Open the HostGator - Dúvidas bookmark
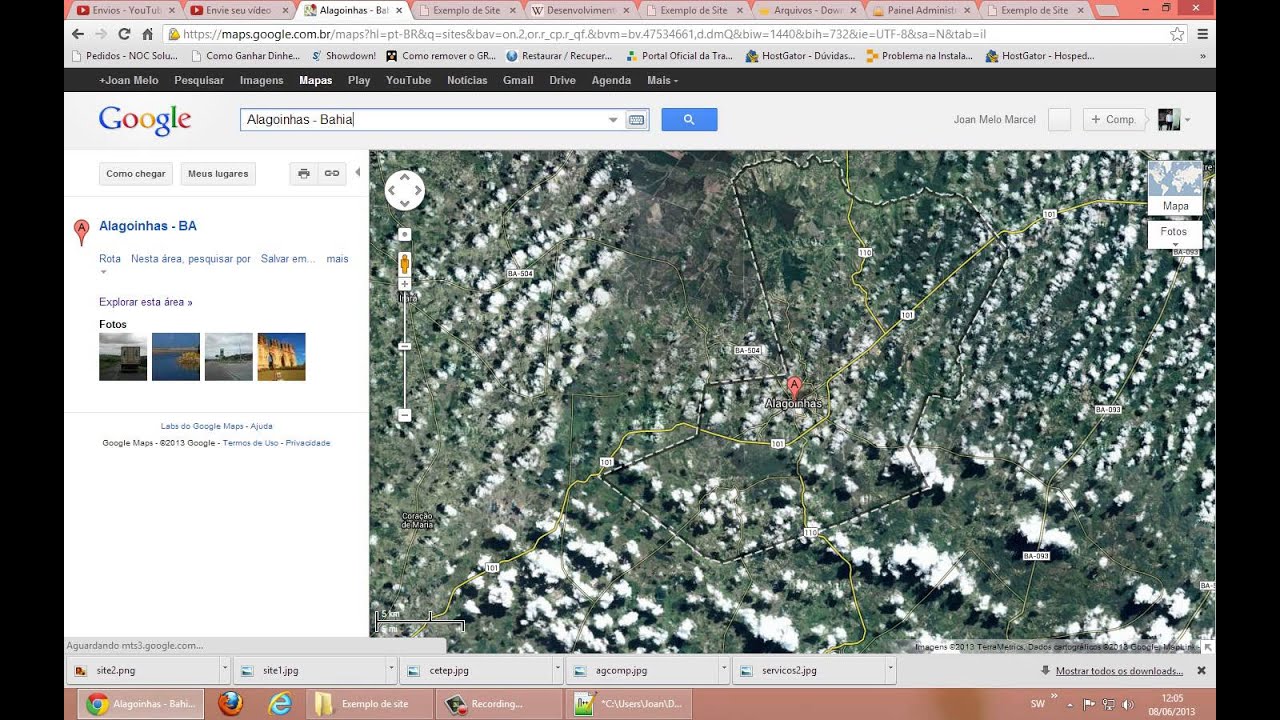This screenshot has width=1280, height=720. tap(800, 56)
